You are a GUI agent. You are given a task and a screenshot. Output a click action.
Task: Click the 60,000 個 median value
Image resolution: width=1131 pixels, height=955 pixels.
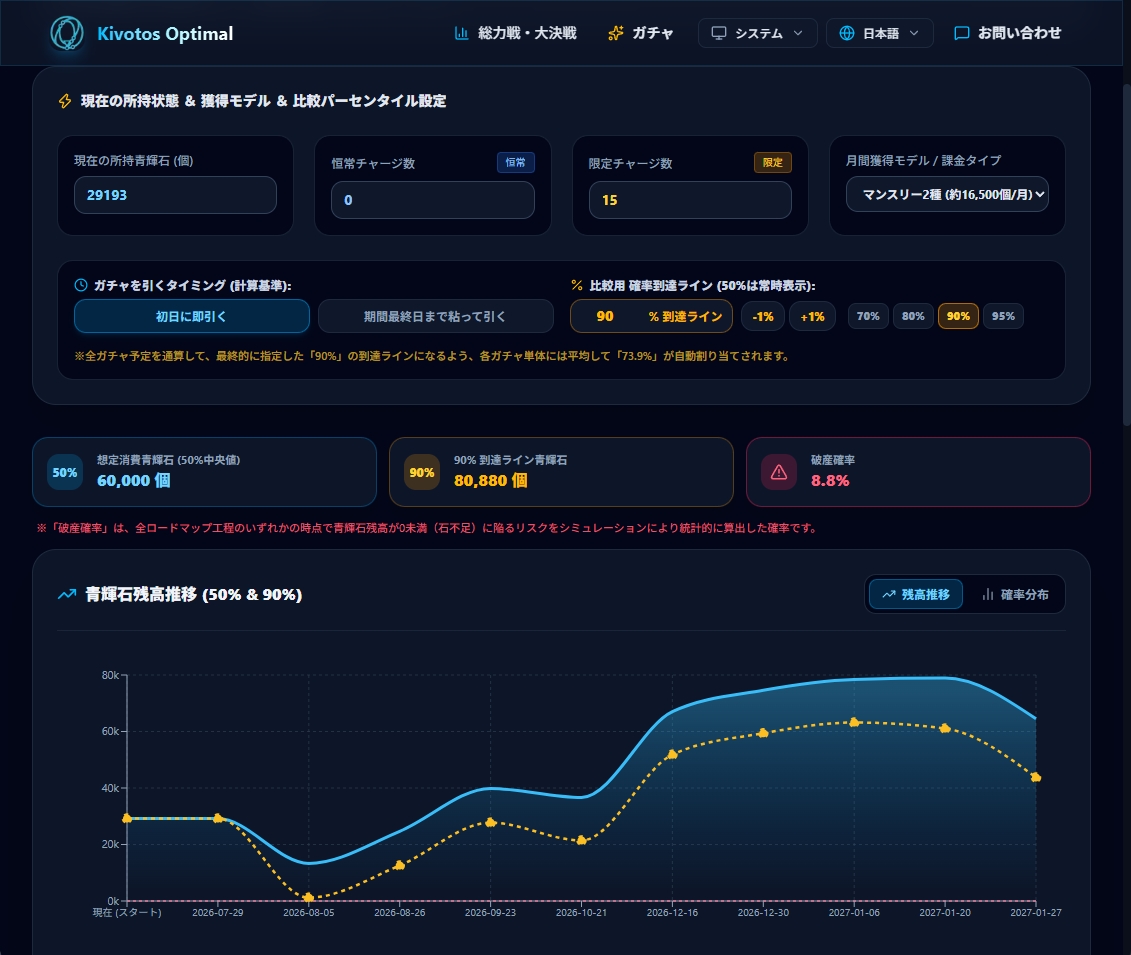(133, 480)
